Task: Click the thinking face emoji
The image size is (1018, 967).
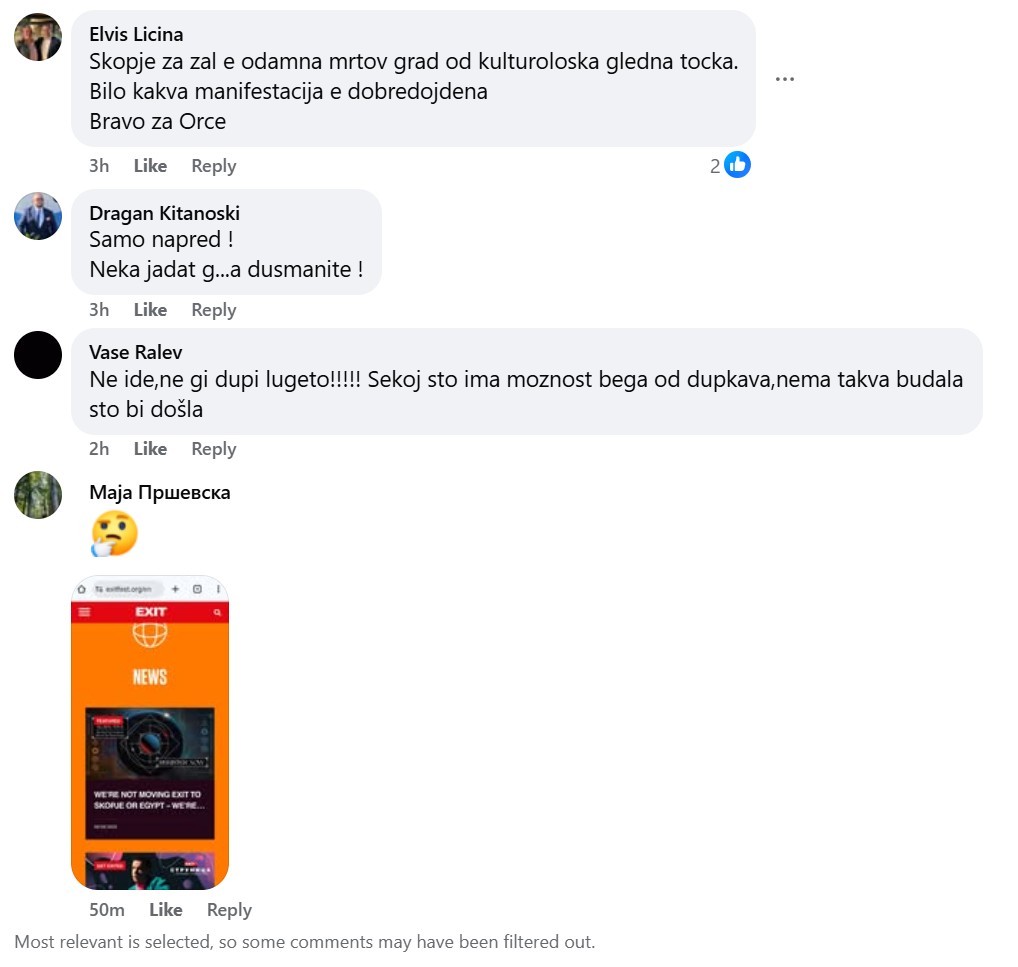Action: point(114,534)
